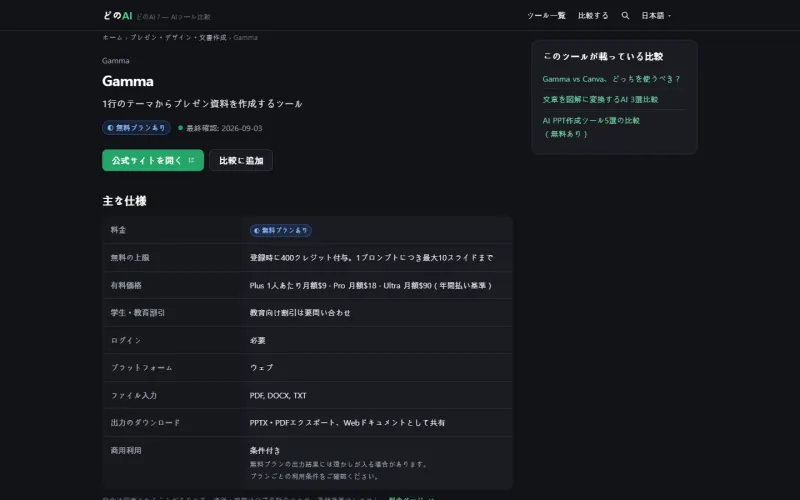This screenshot has width=800, height=500.
Task: Open 文章を図解に変換するAI 3選比較 link
Action: pos(600,99)
